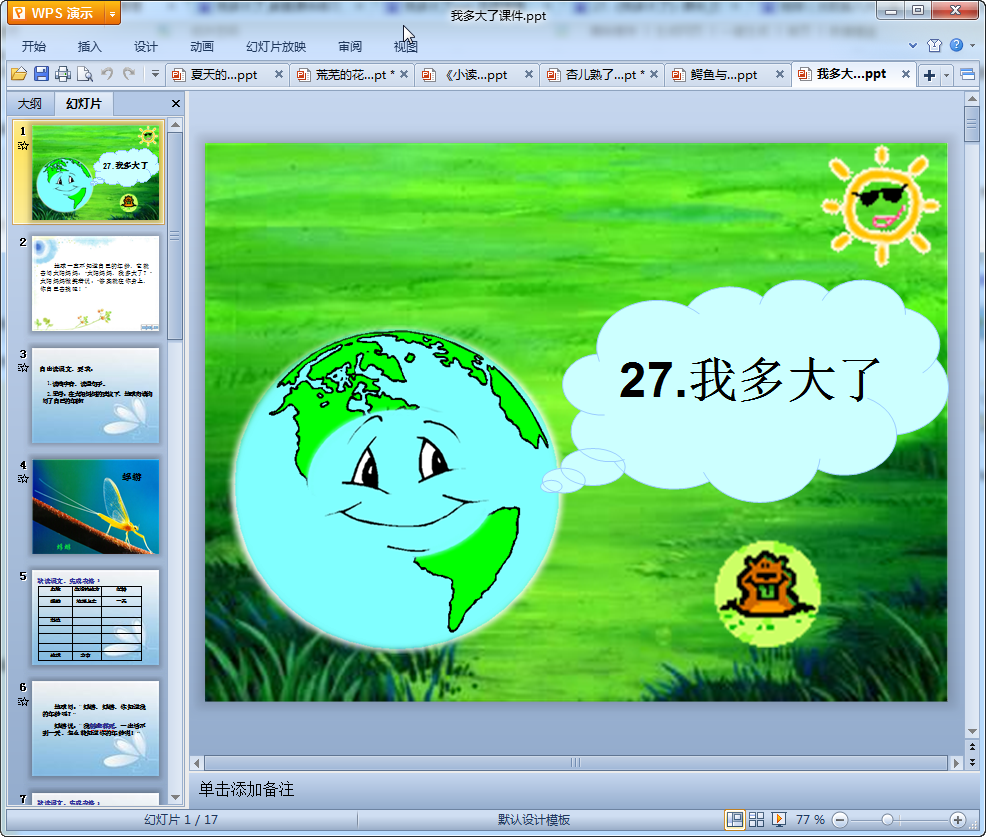
Task: Click the print icon in quick toolbar
Action: [63, 74]
